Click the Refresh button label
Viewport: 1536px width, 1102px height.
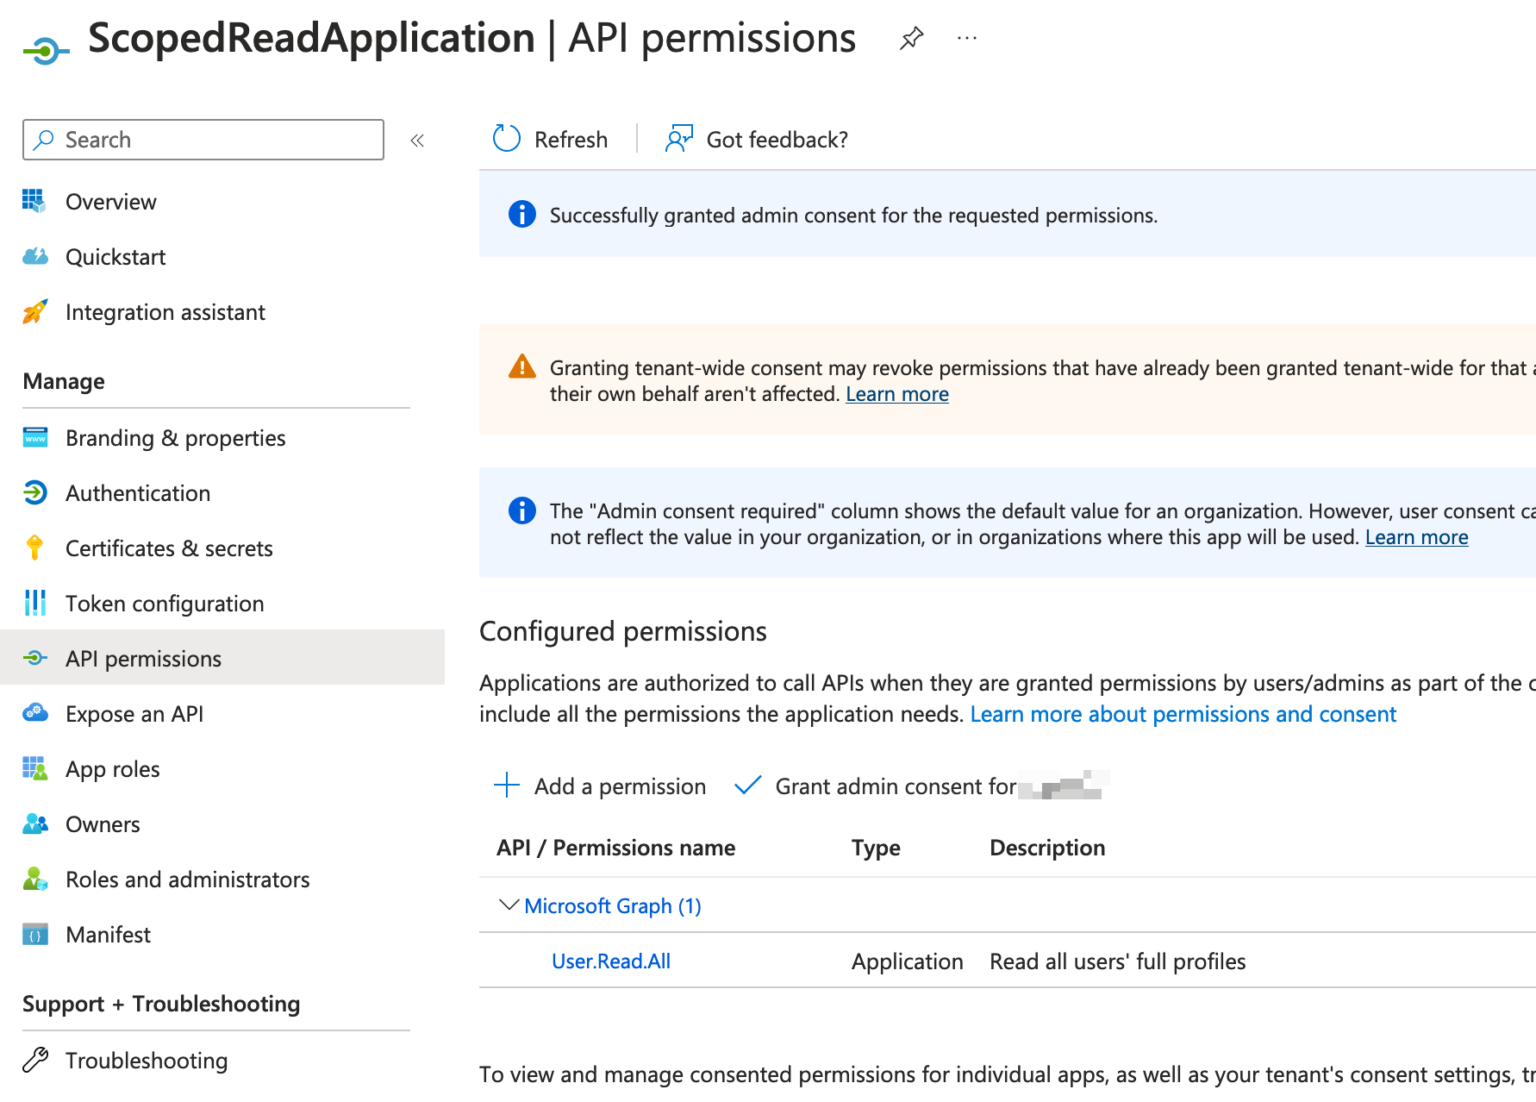tap(571, 140)
